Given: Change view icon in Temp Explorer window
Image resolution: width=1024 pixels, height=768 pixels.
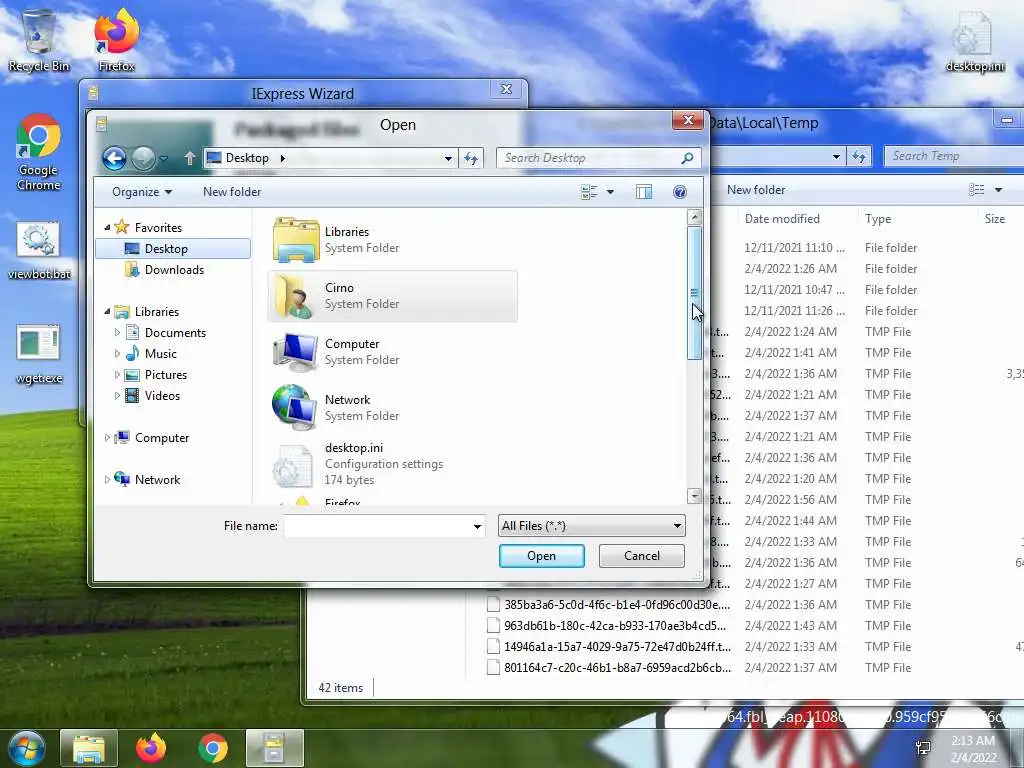Looking at the screenshot, I should (x=976, y=190).
